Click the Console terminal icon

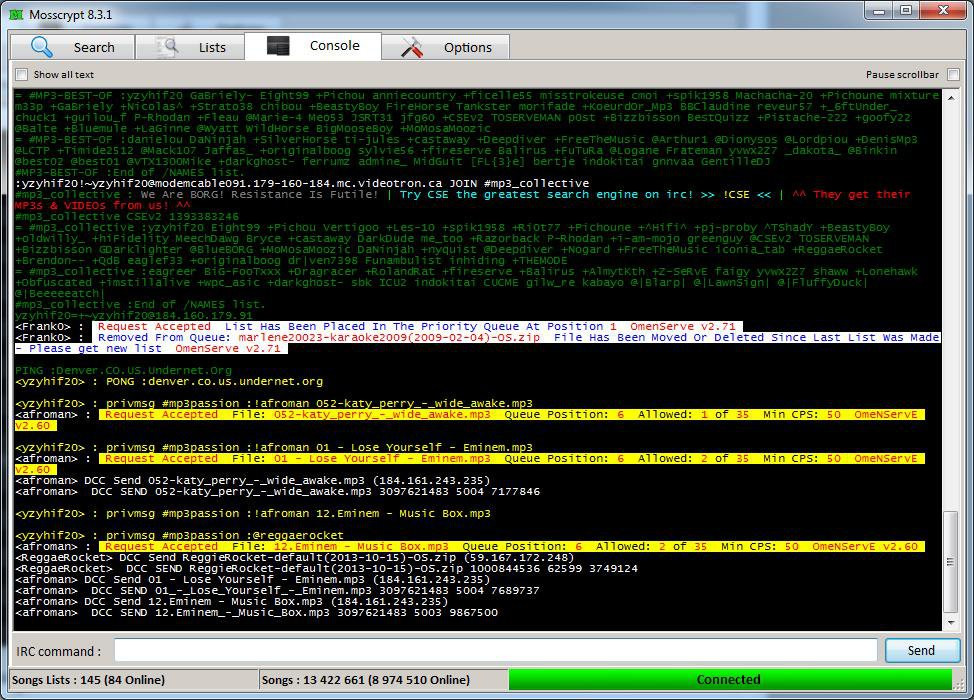pos(278,45)
